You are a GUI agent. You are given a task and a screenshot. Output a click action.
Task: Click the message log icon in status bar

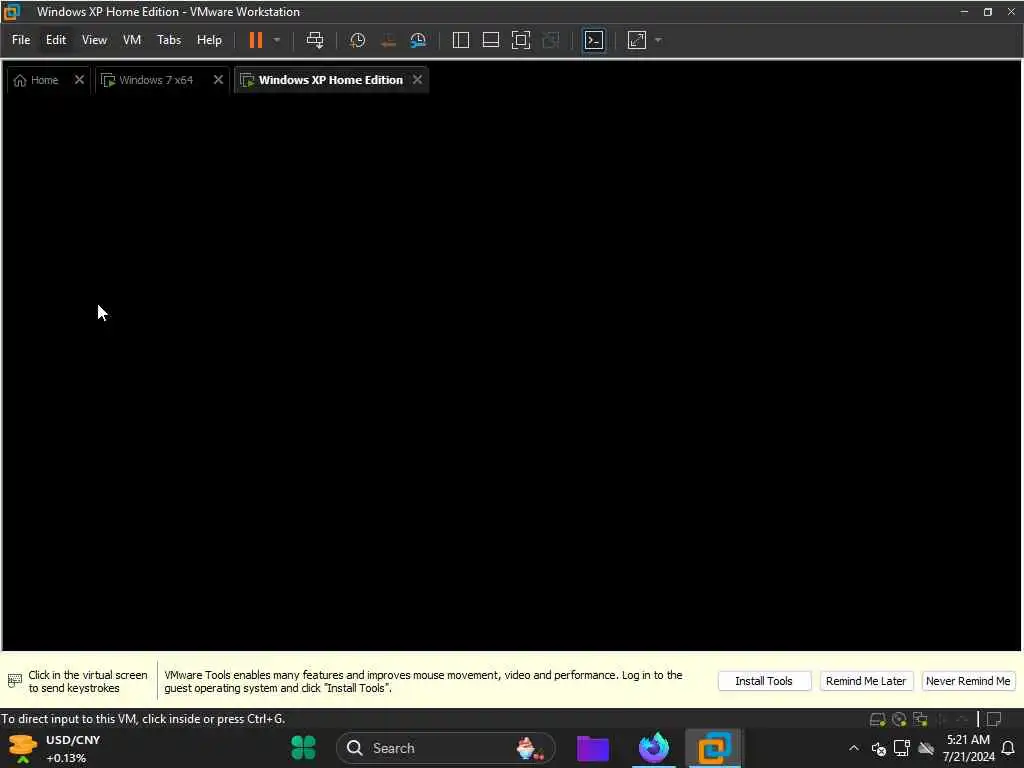[x=994, y=719]
